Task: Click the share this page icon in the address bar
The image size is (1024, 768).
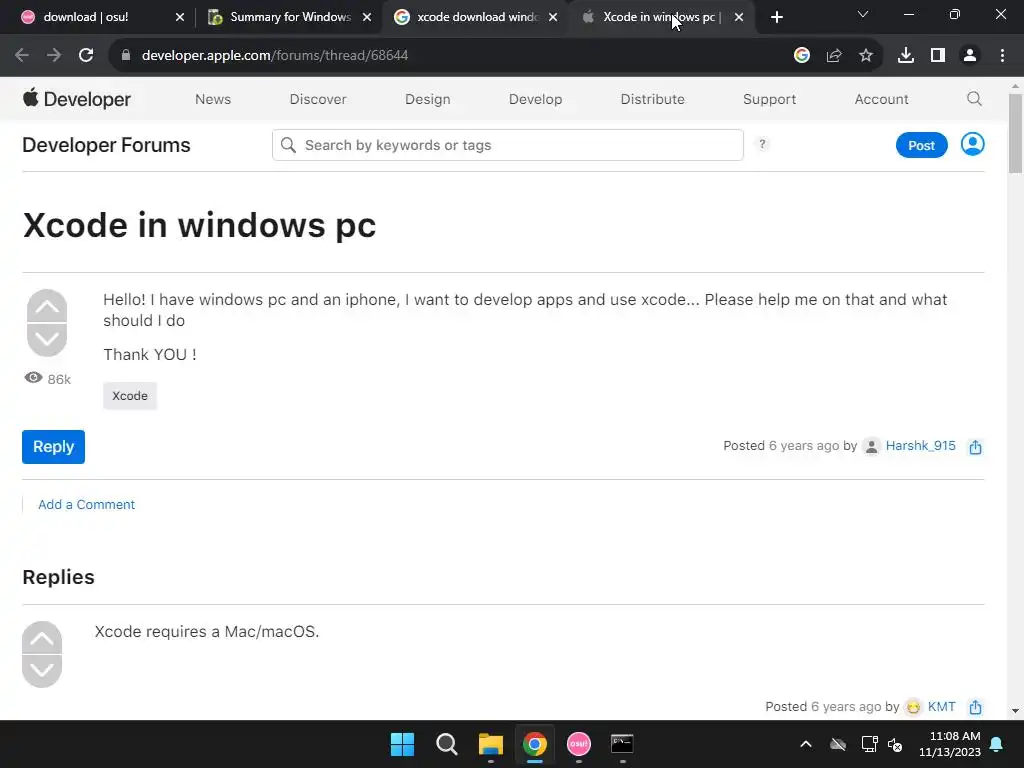Action: pyautogui.click(x=834, y=56)
